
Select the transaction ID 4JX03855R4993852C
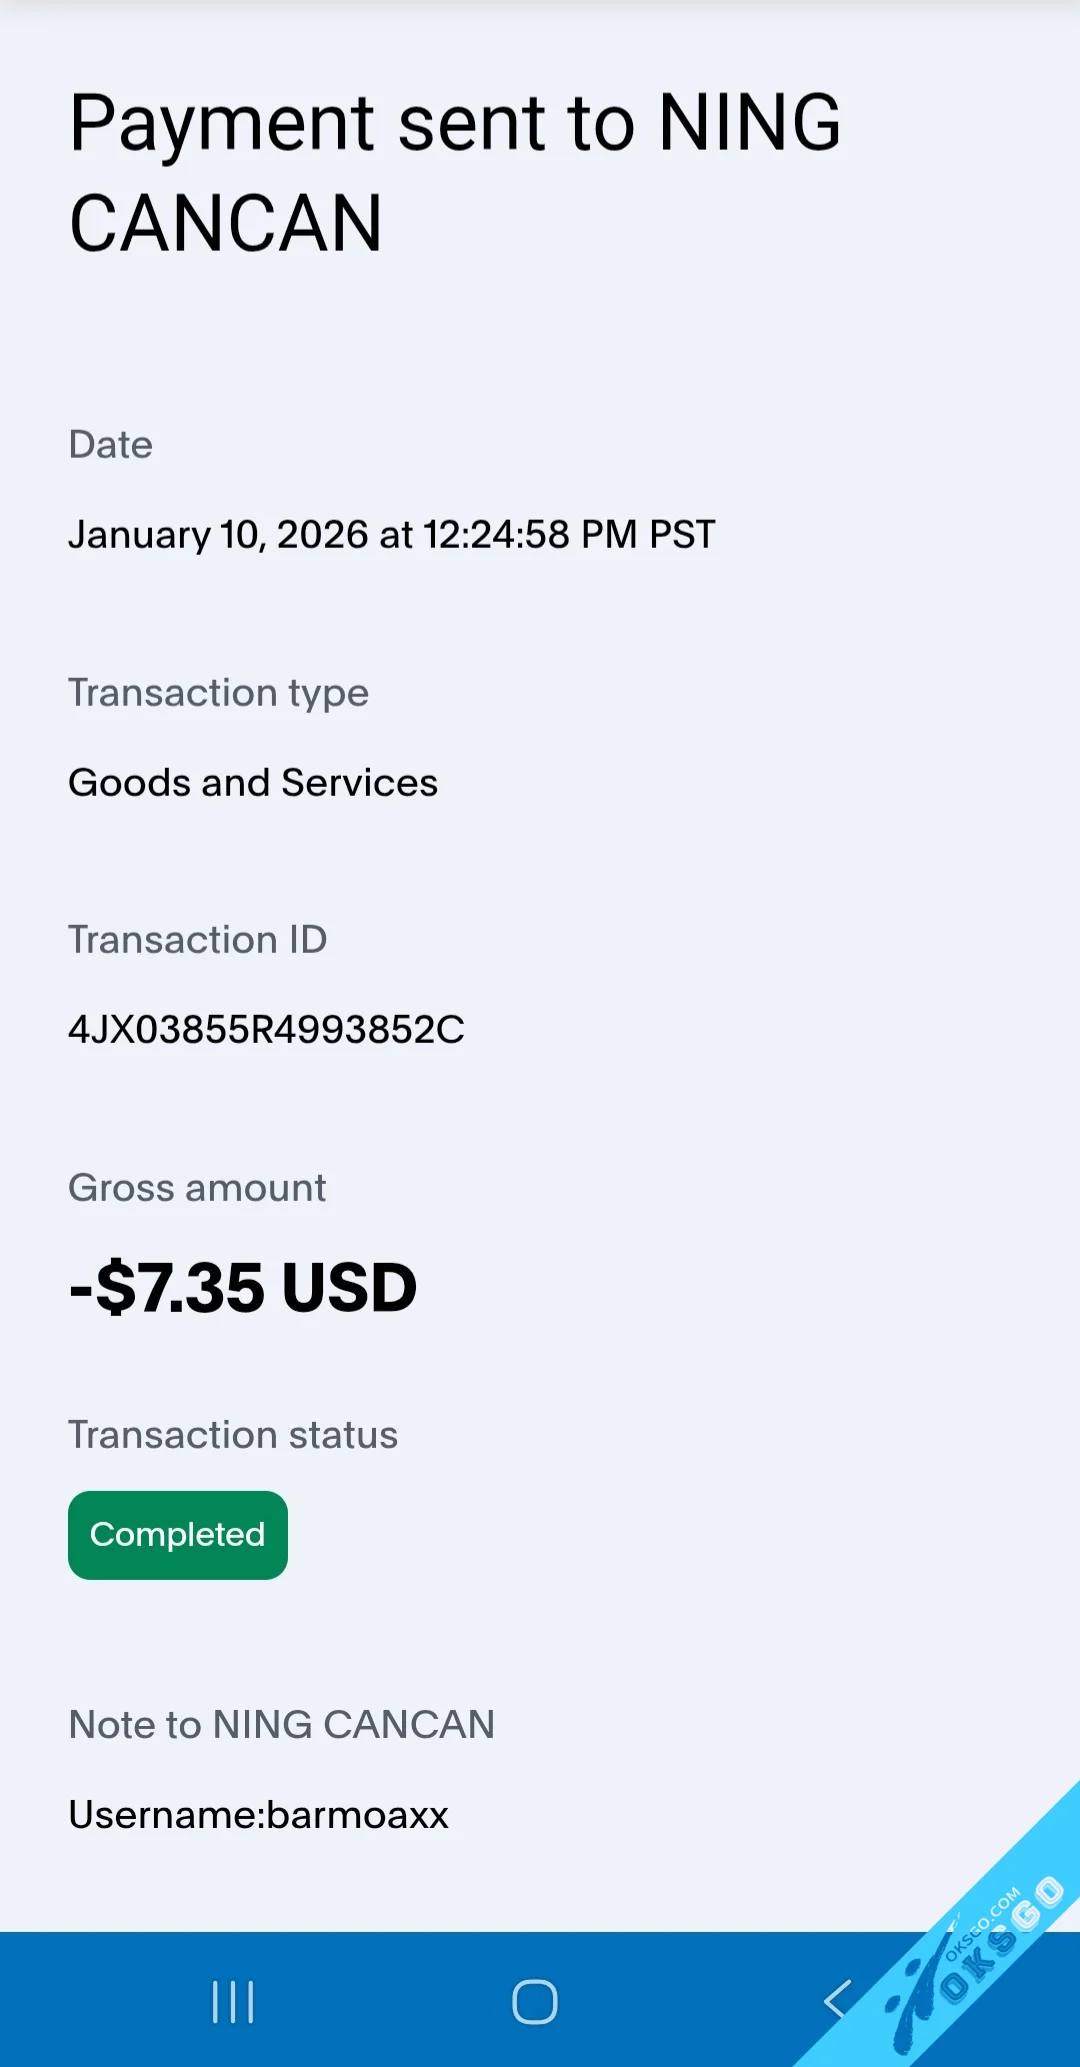tap(266, 1029)
